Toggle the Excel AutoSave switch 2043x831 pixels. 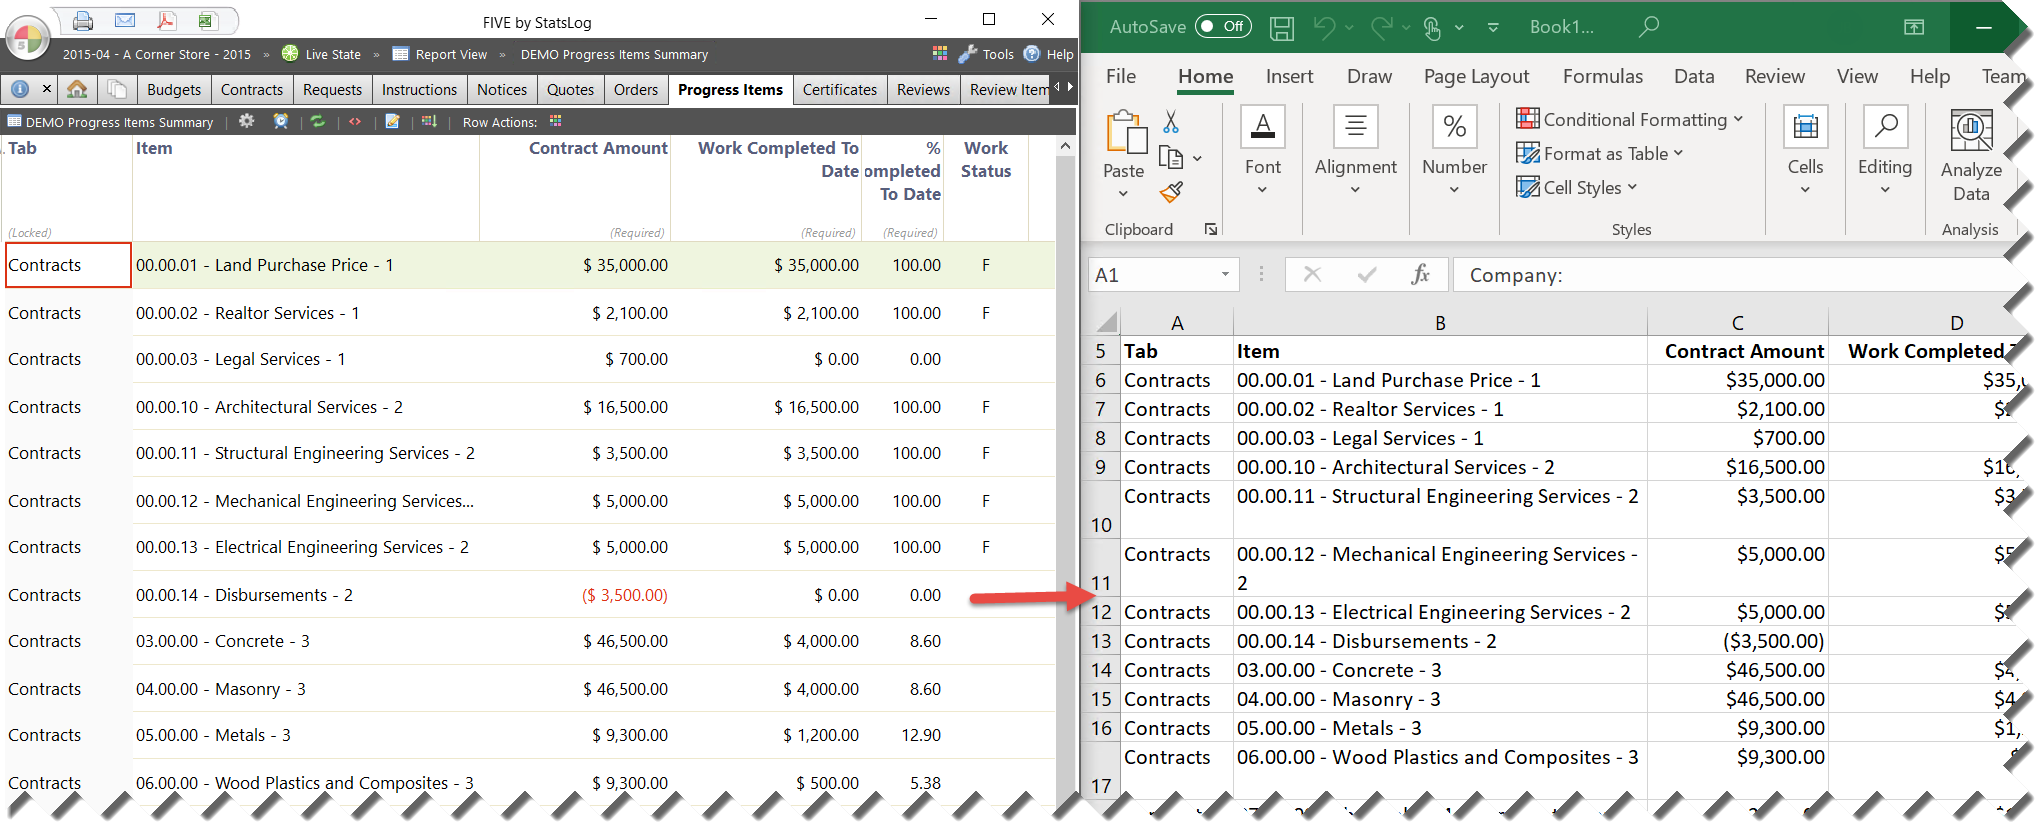[x=1222, y=27]
